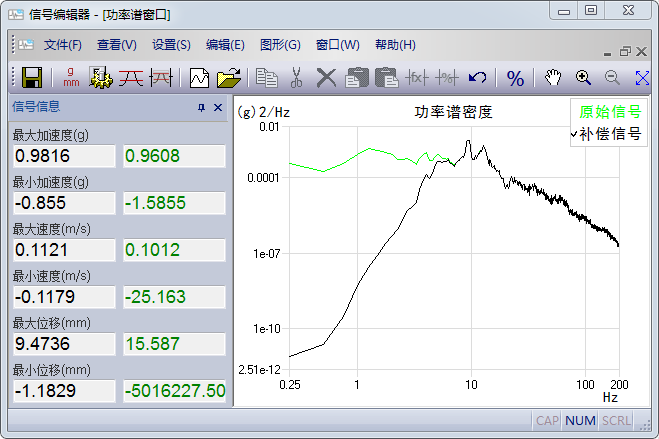Expand the 窗口(W) menu
The image size is (659, 439).
[x=336, y=45]
